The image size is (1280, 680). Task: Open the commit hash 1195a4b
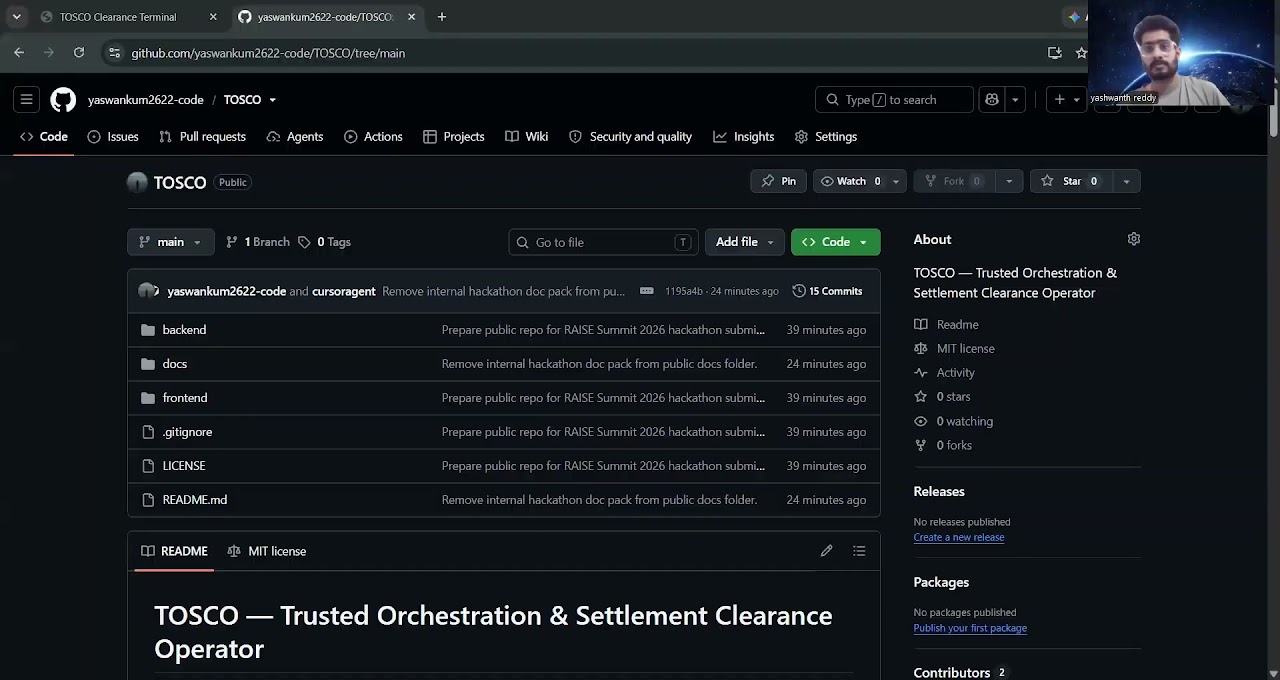[683, 291]
